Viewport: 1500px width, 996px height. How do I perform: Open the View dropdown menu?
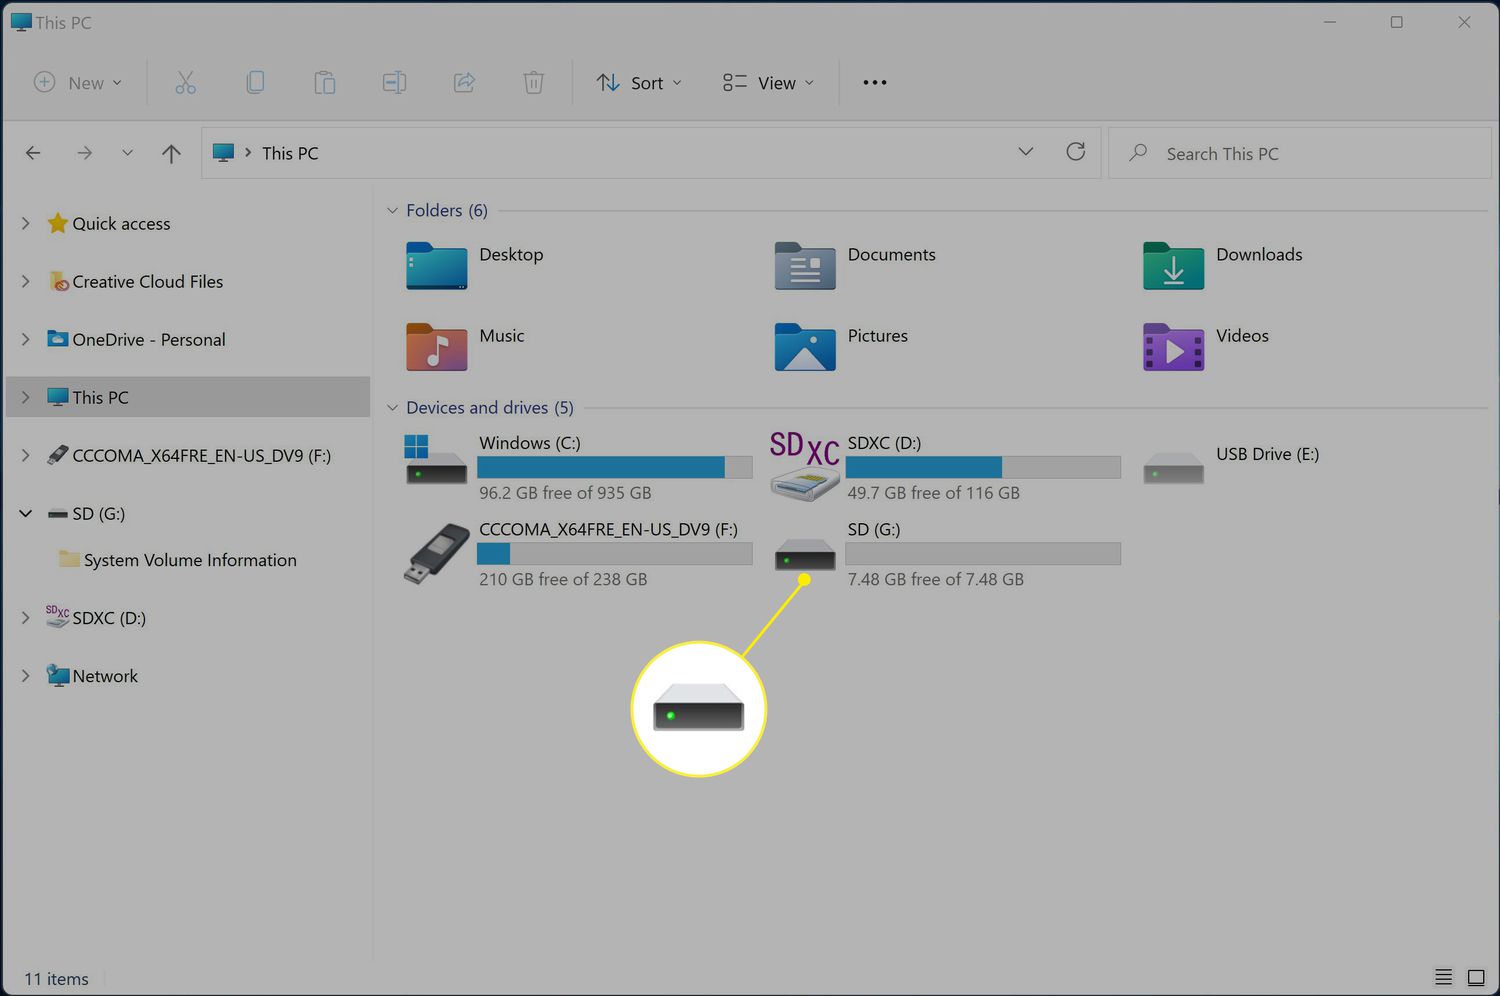coord(768,83)
